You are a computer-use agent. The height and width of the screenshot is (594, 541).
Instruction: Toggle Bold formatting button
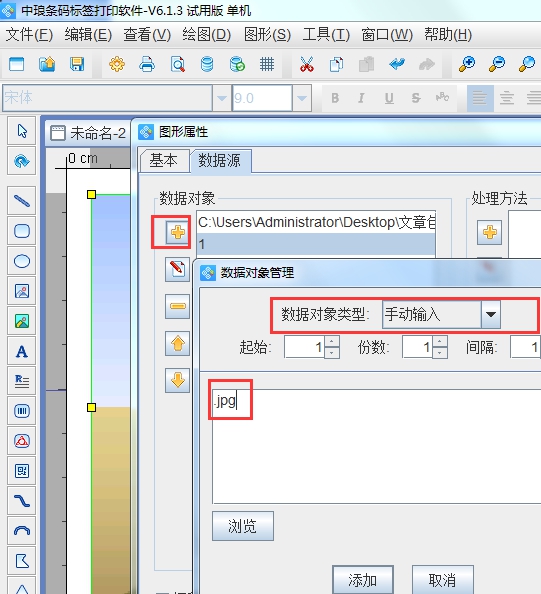coord(335,98)
